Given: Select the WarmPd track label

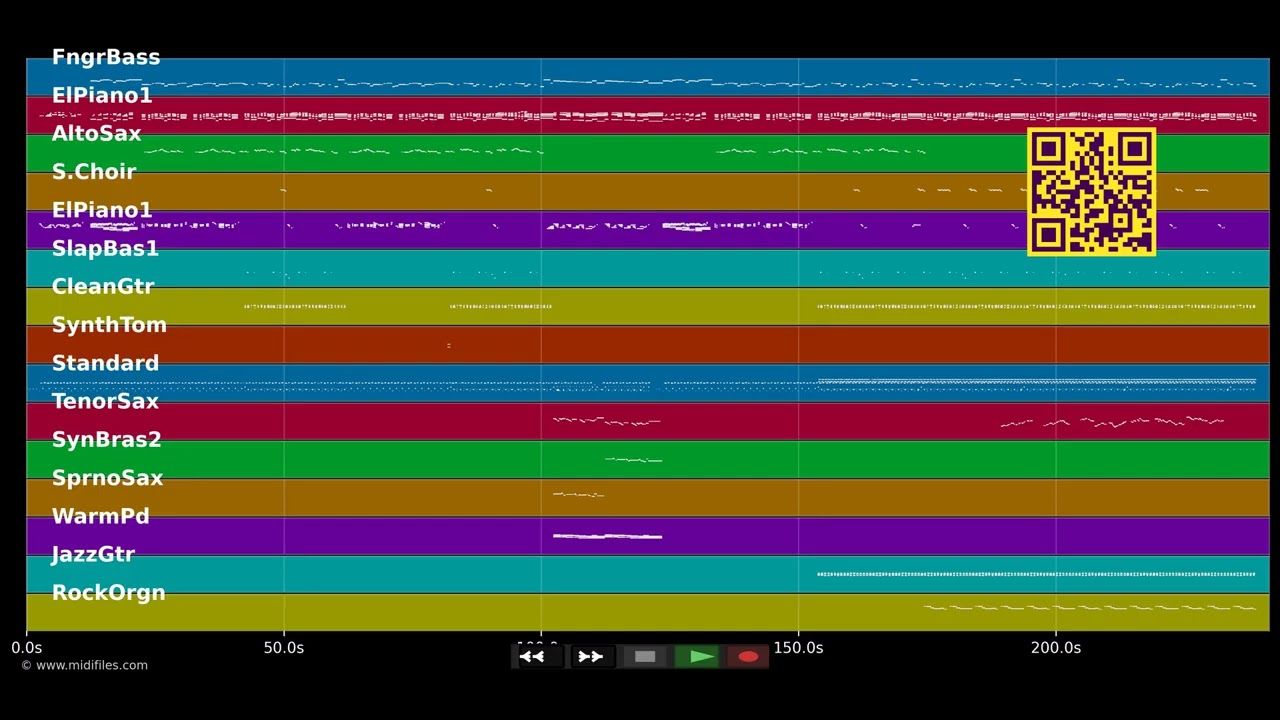Looking at the screenshot, I should coord(101,516).
